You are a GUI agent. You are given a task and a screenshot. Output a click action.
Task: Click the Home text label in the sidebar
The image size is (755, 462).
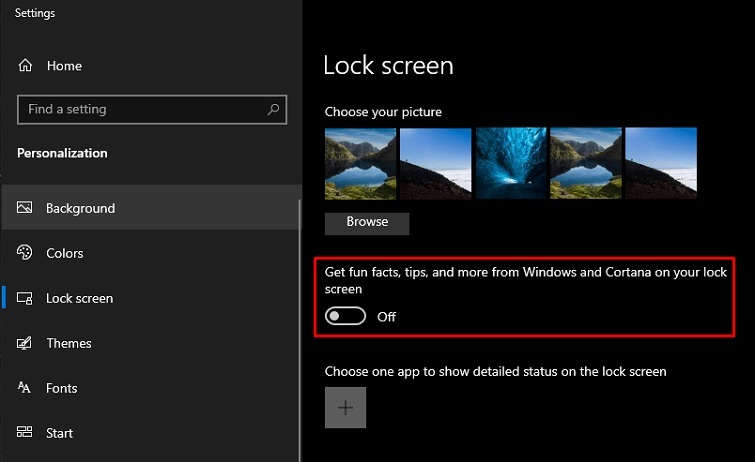(64, 66)
